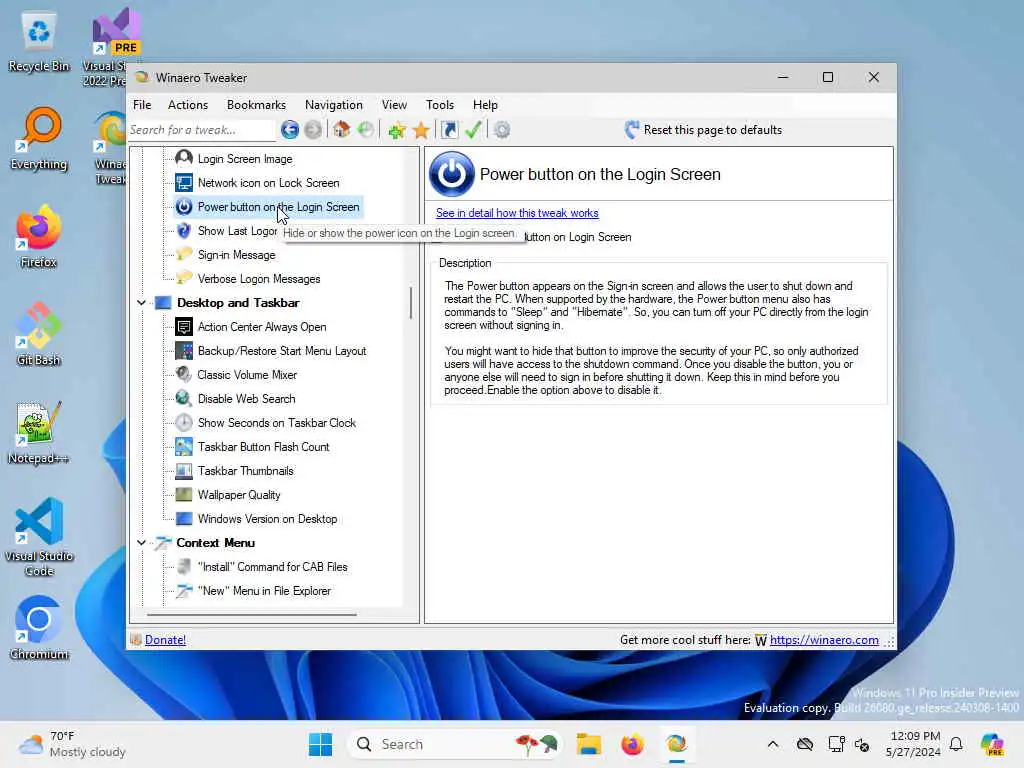This screenshot has width=1024, height=768.
Task: Click the tree panel horizontal scrollbar
Action: point(252,615)
